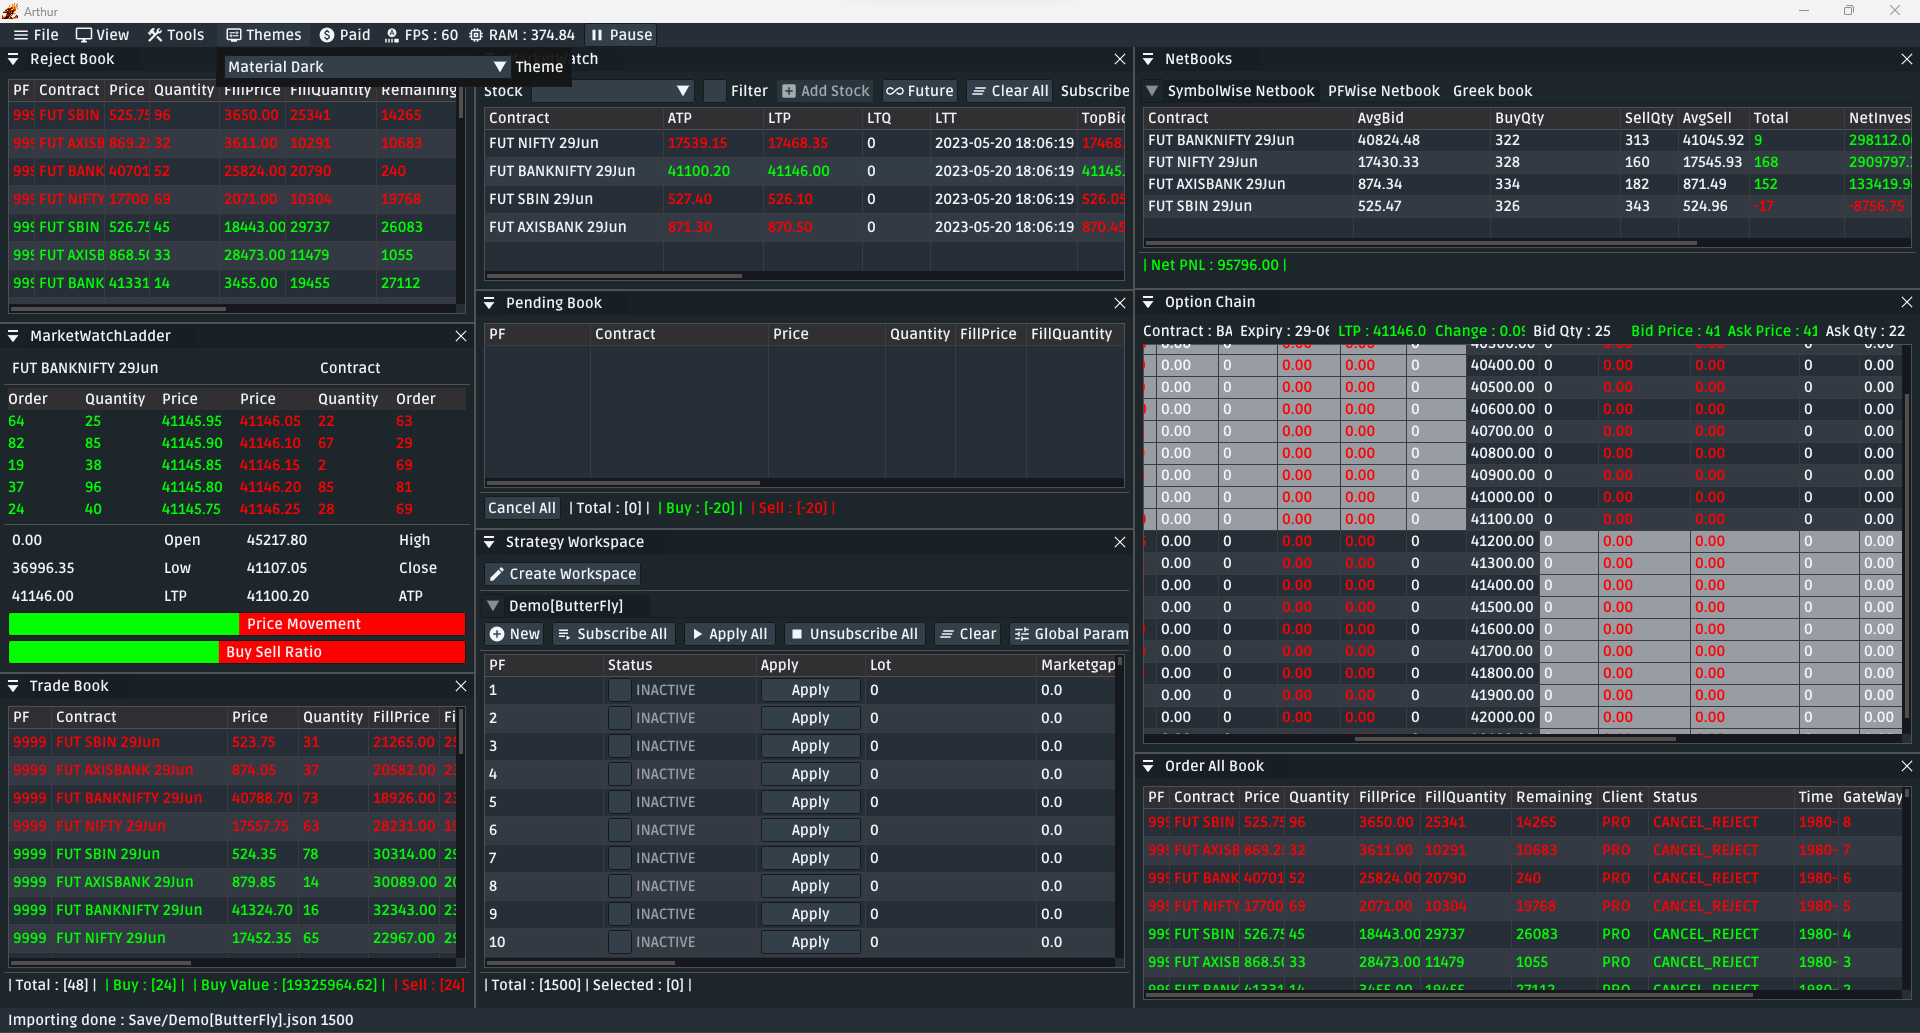
Task: Collapse the Reject Book panel triangle
Action: click(x=14, y=59)
